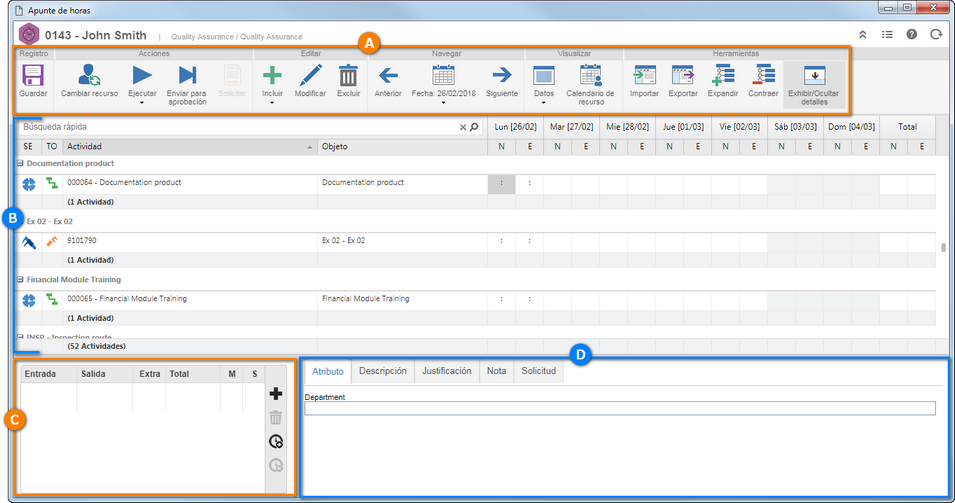Click the Excluir trash icon
The width and height of the screenshot is (955, 503).
click(x=348, y=76)
